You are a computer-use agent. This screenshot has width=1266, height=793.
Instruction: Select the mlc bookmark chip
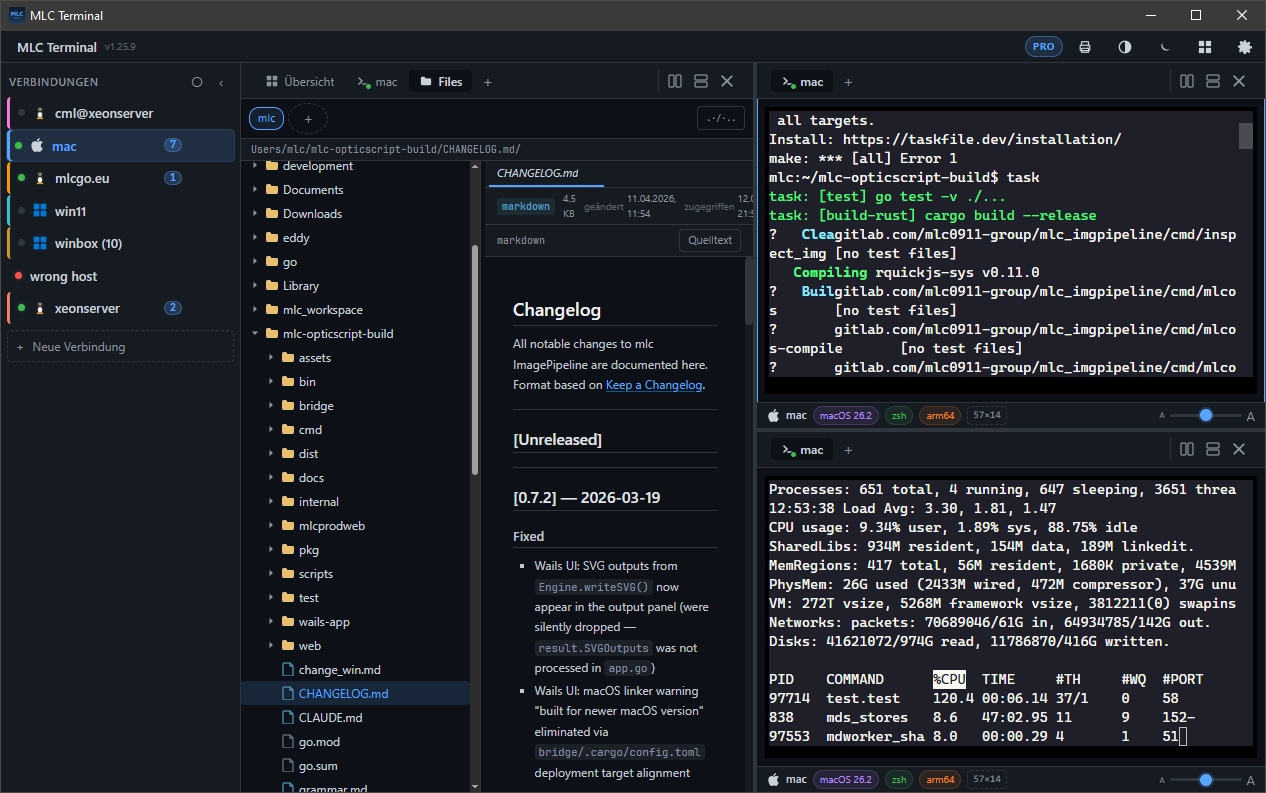[266, 119]
